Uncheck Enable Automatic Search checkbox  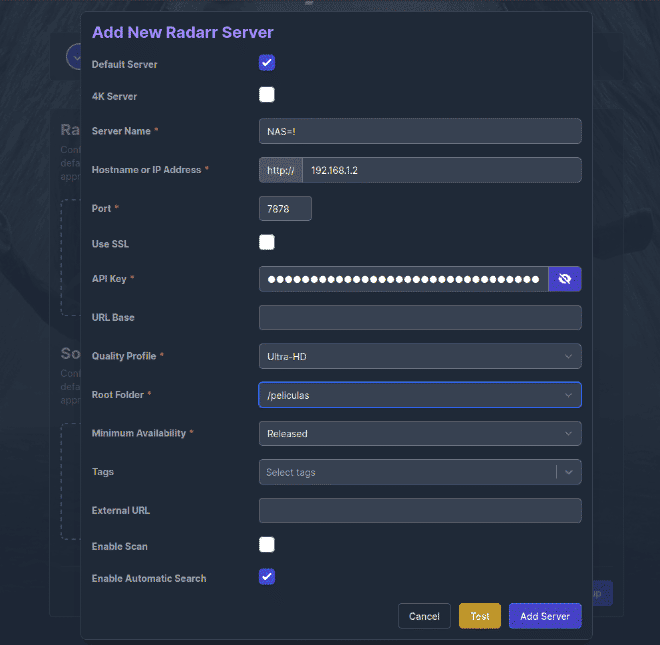(267, 576)
